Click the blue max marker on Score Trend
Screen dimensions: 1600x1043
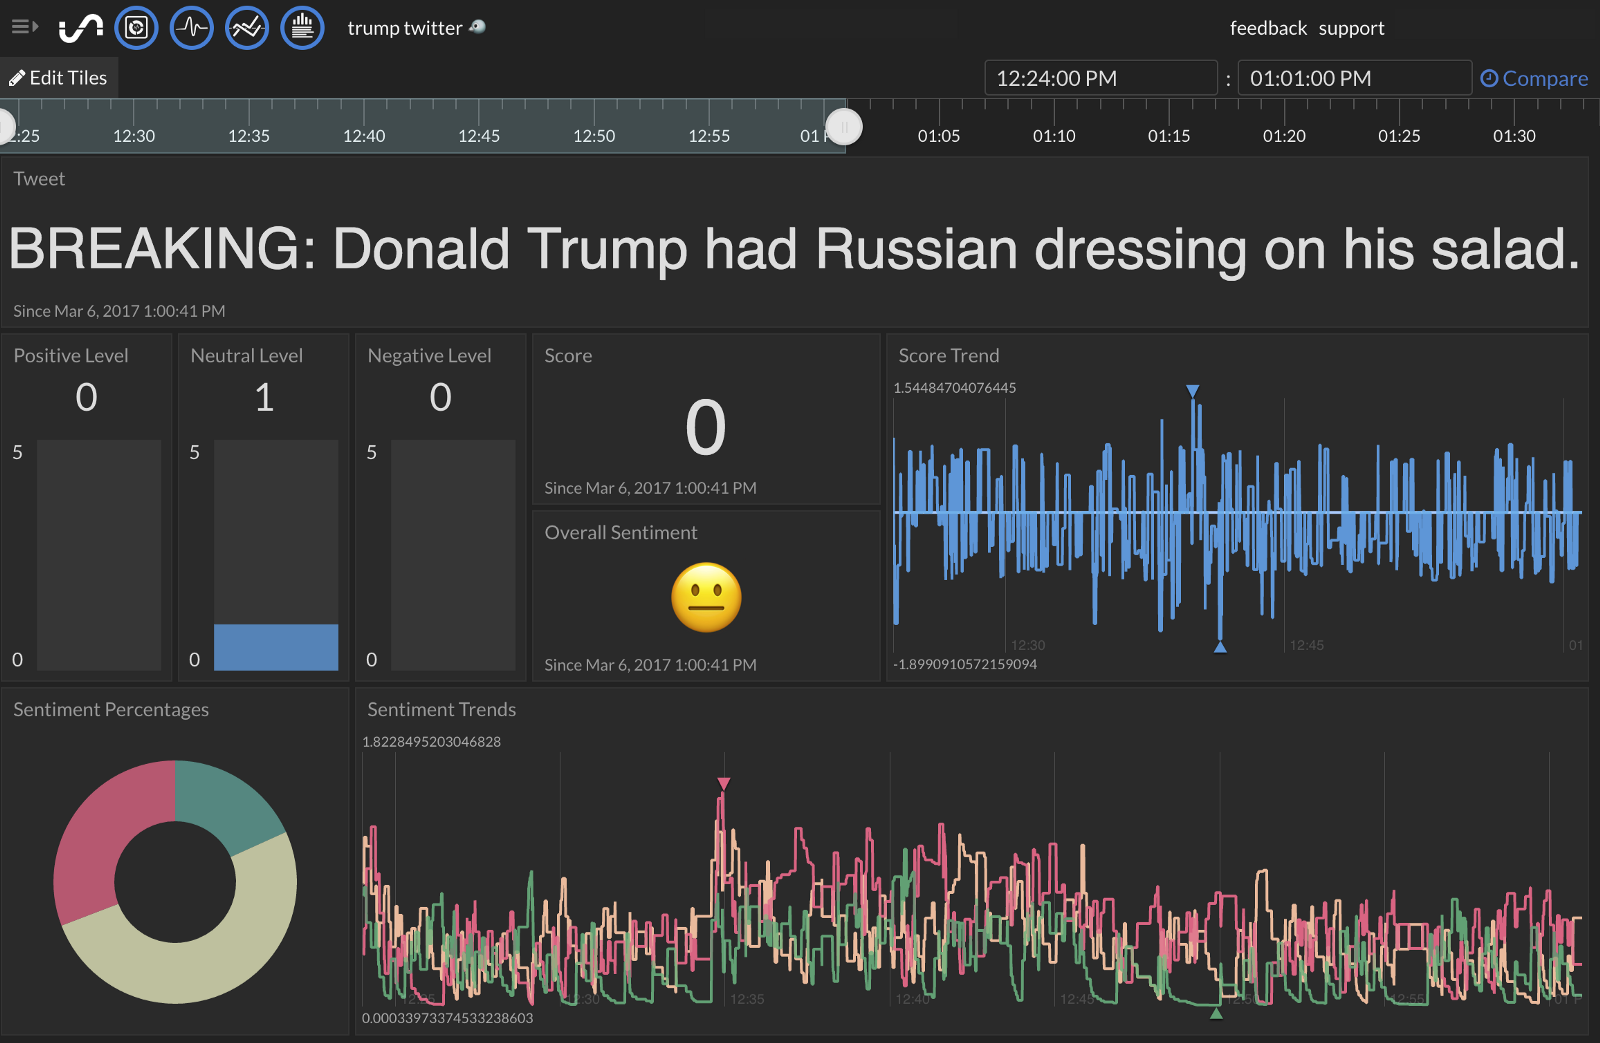click(x=1192, y=391)
